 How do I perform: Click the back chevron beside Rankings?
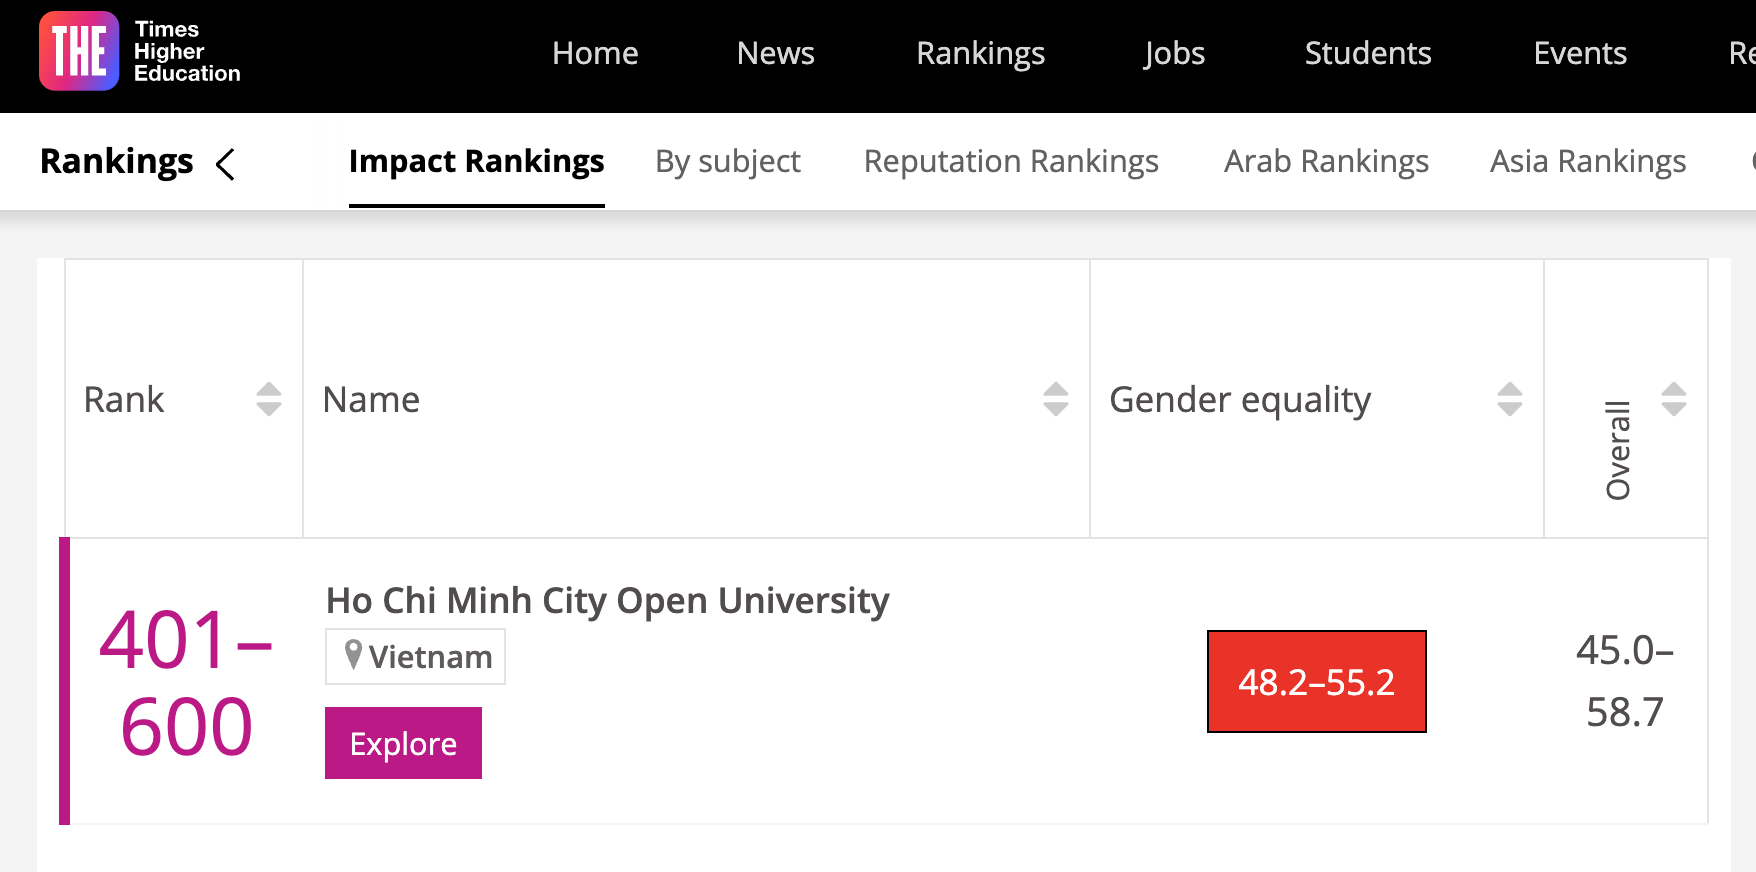point(226,164)
